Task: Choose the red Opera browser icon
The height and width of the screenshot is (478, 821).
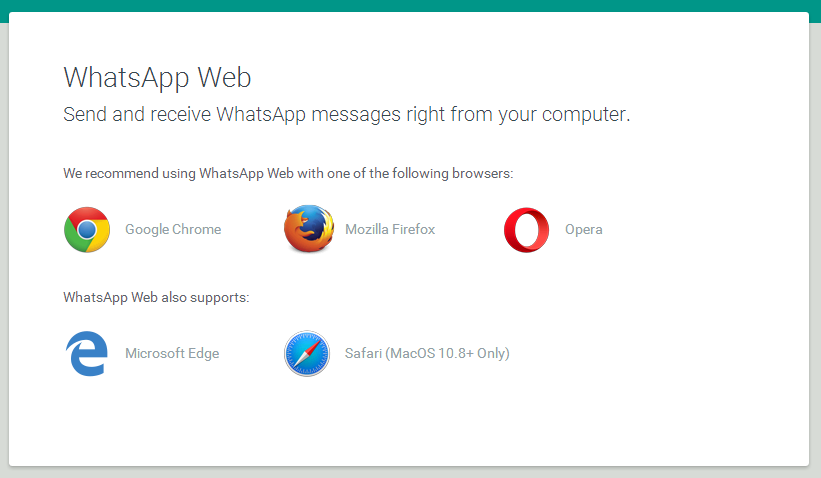Action: [x=526, y=230]
